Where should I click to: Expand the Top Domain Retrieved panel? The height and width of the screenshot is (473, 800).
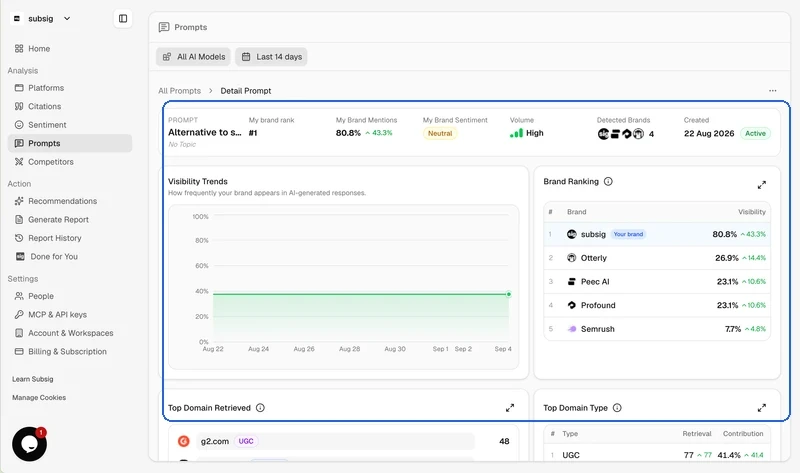click(510, 408)
